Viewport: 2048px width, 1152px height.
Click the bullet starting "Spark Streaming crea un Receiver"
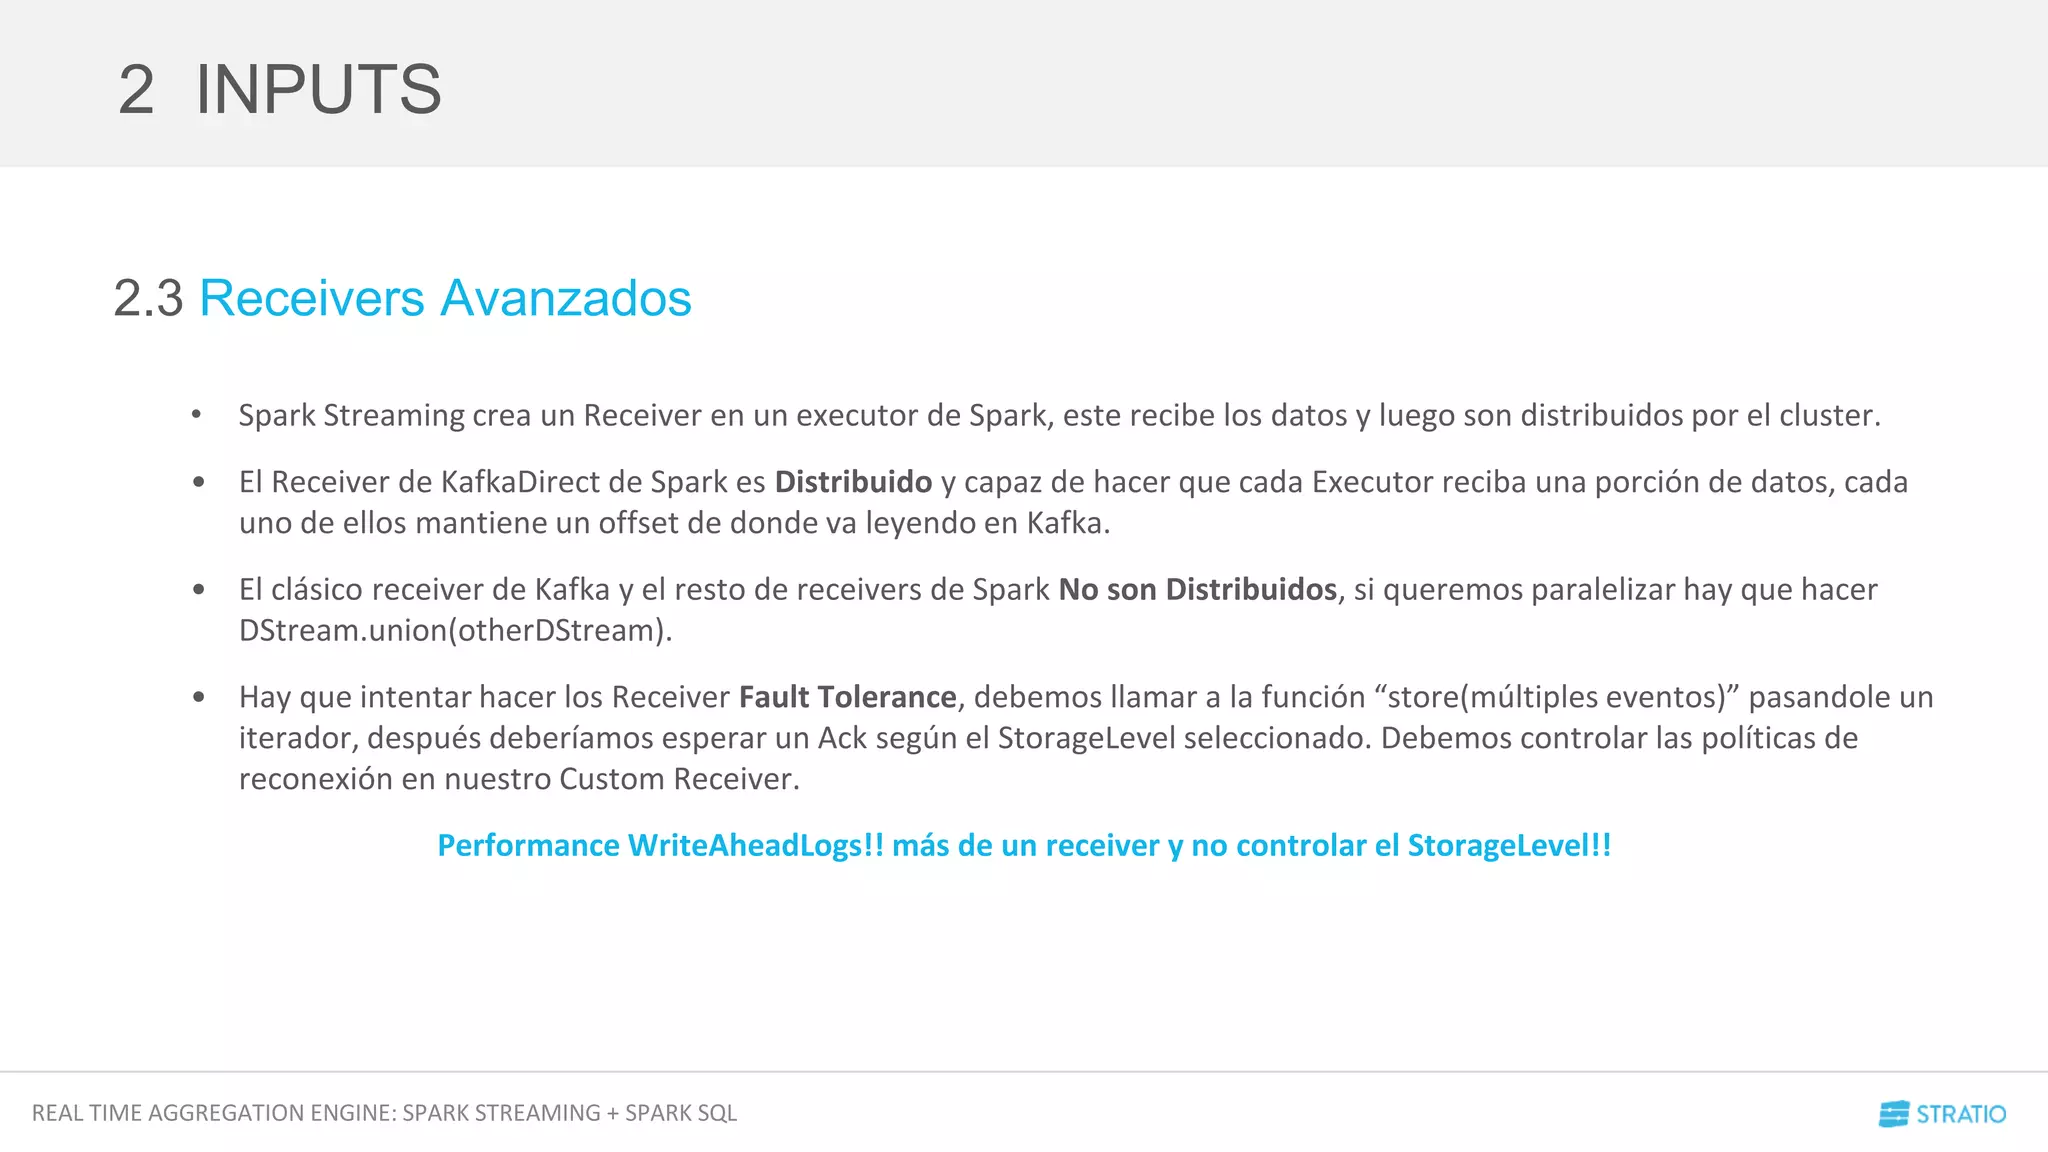click(x=1059, y=415)
